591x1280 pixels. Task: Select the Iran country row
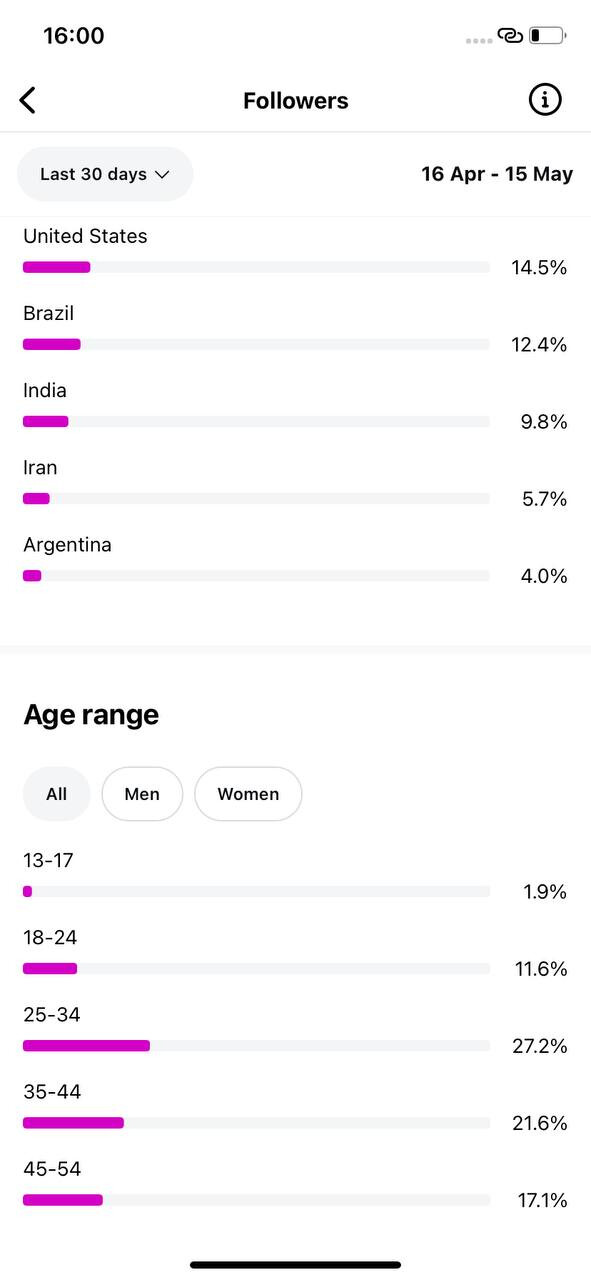pyautogui.click(x=295, y=483)
